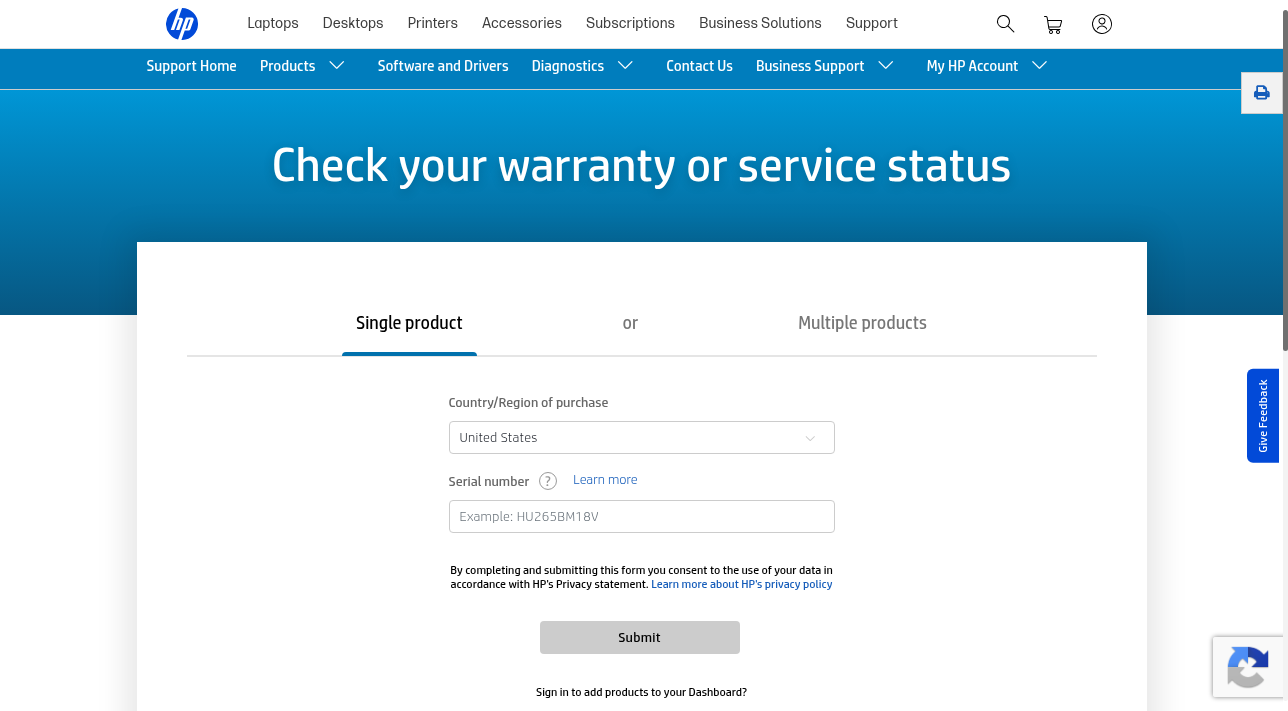1288x711 pixels.
Task: Expand the Business Support chevron
Action: [x=886, y=66]
